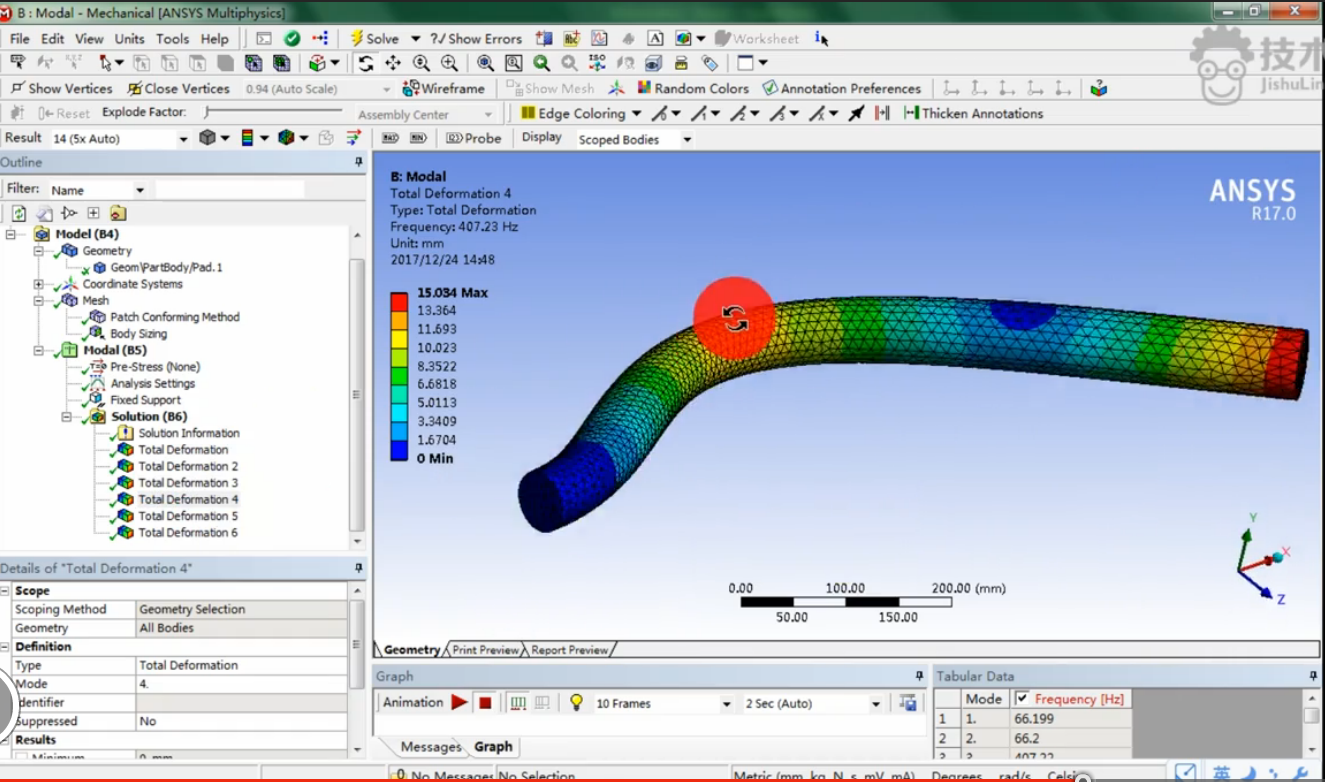Viewport: 1325px width, 782px height.
Task: Pin the Graph panel
Action: [919, 676]
